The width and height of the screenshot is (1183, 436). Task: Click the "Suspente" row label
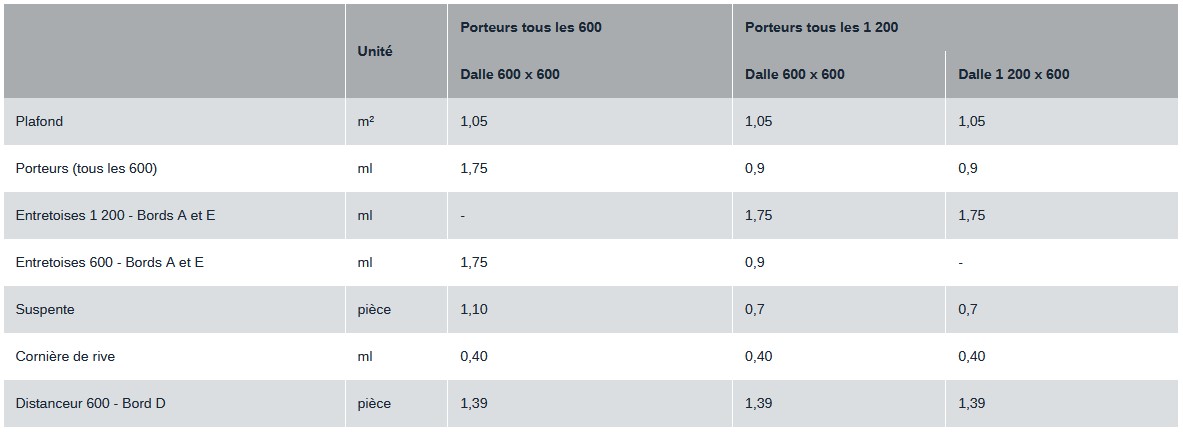pyautogui.click(x=45, y=309)
